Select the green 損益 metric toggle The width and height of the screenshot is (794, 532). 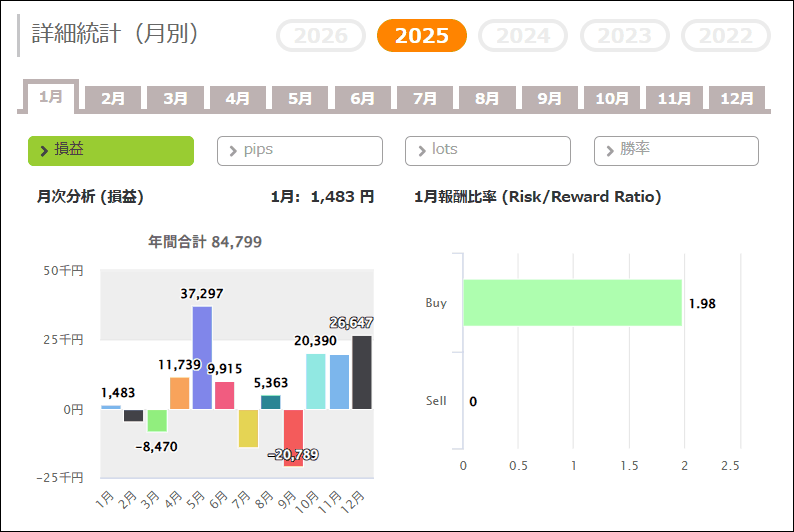[111, 151]
